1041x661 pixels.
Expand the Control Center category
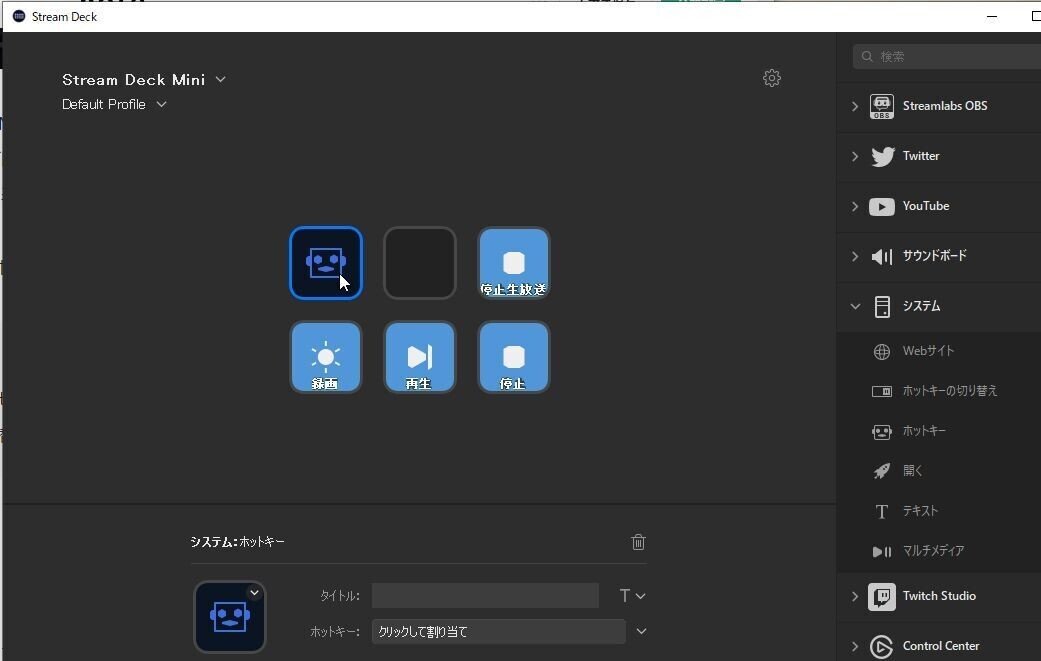coord(855,646)
